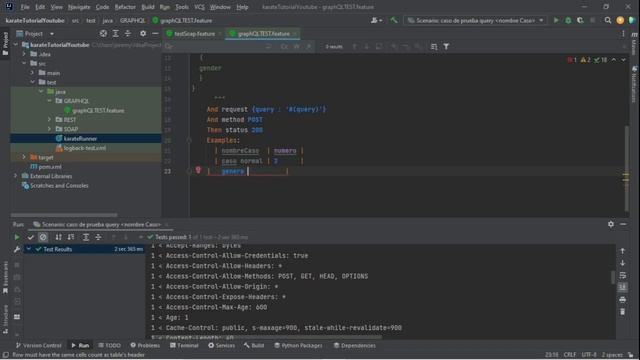Run scenario with top toolbar green play button
This screenshot has width=640, height=360.
point(556,20)
